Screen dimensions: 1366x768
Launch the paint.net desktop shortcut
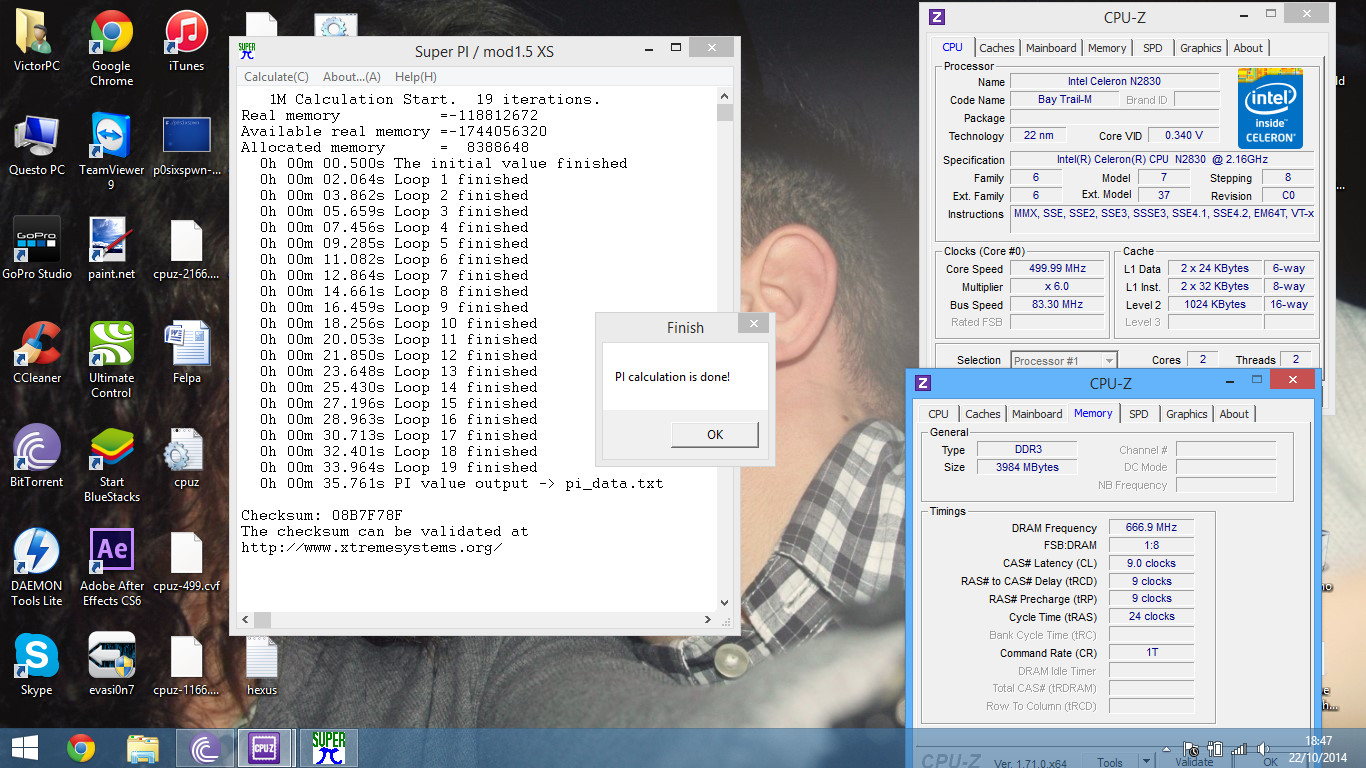111,249
